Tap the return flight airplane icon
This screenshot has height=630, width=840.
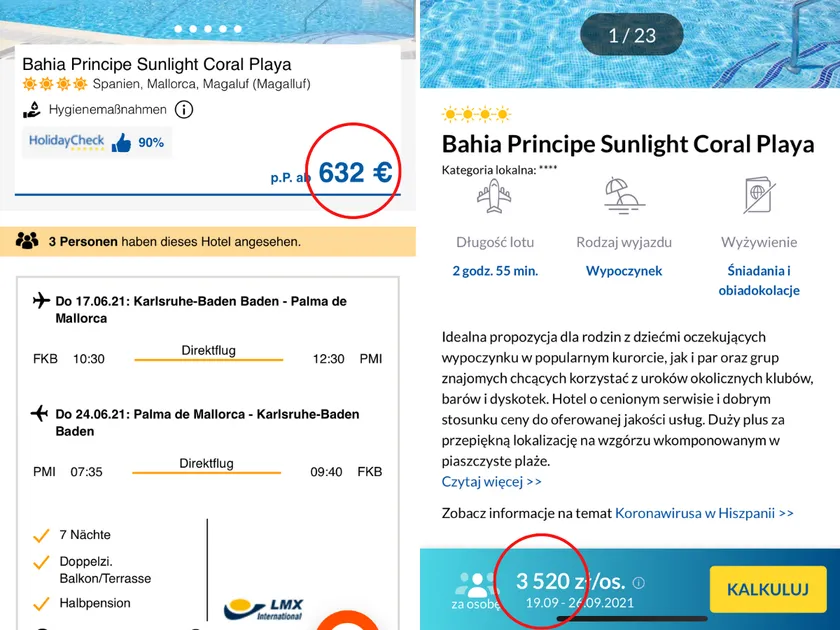point(41,413)
